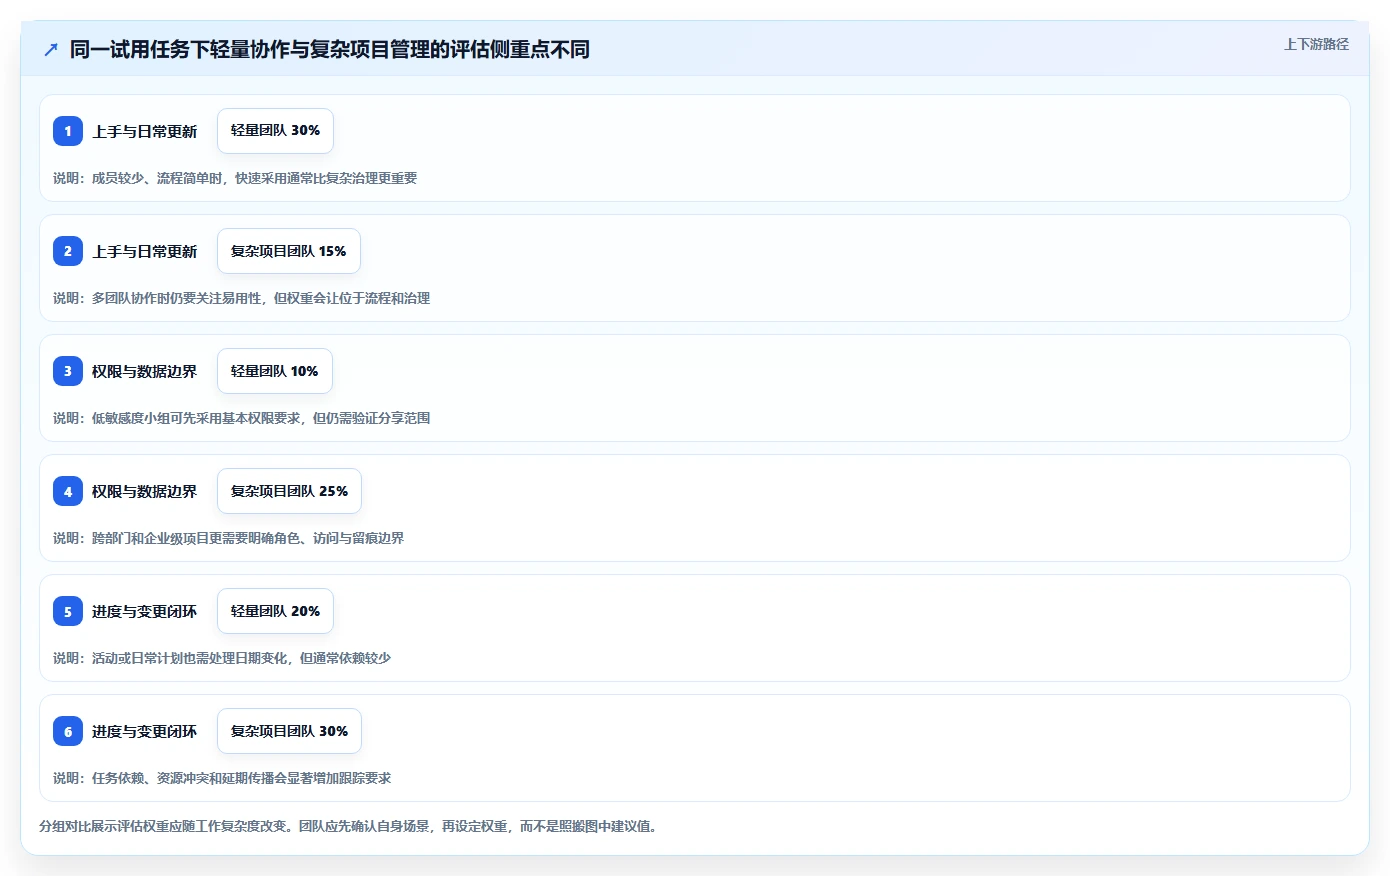The width and height of the screenshot is (1390, 876).
Task: Select the step 6 number badge
Action: pyautogui.click(x=68, y=731)
